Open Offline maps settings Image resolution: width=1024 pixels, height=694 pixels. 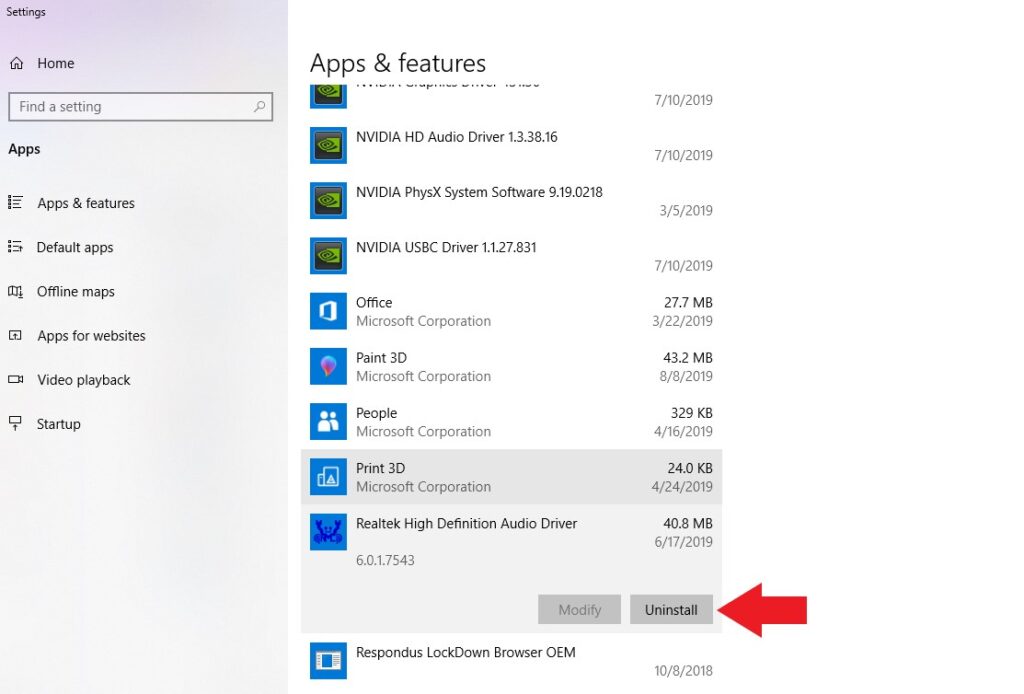76,291
